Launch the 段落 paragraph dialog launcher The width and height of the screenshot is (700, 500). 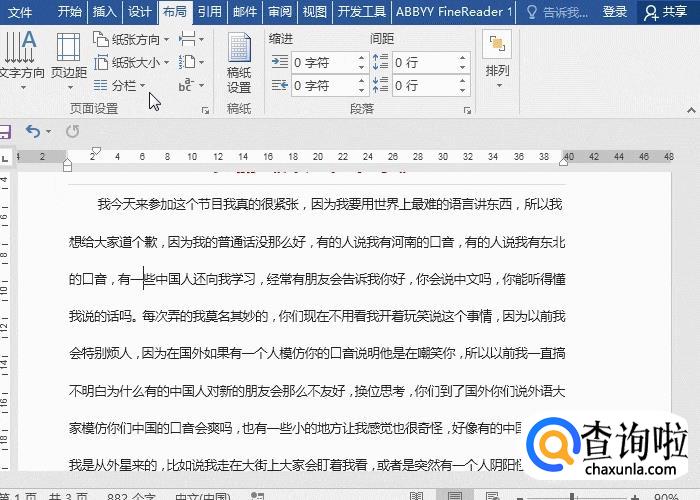(x=467, y=110)
